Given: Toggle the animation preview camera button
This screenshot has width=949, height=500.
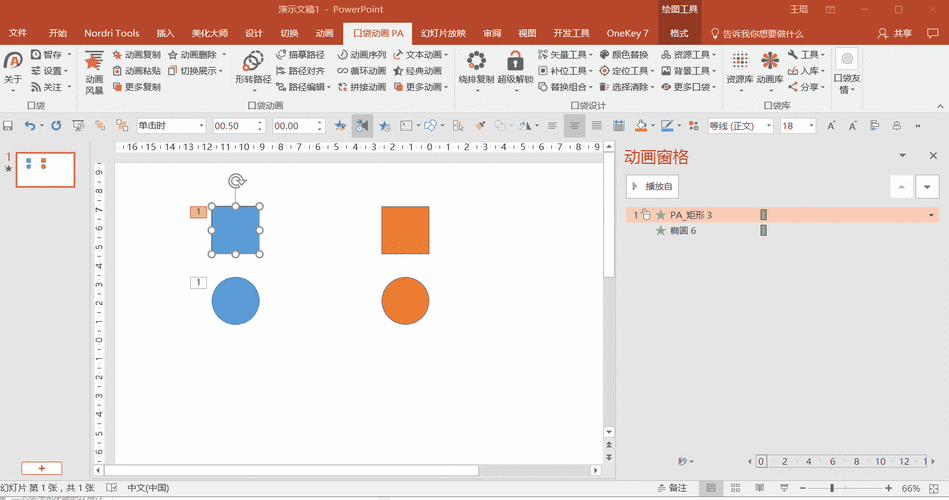Looking at the screenshot, I should (x=362, y=126).
